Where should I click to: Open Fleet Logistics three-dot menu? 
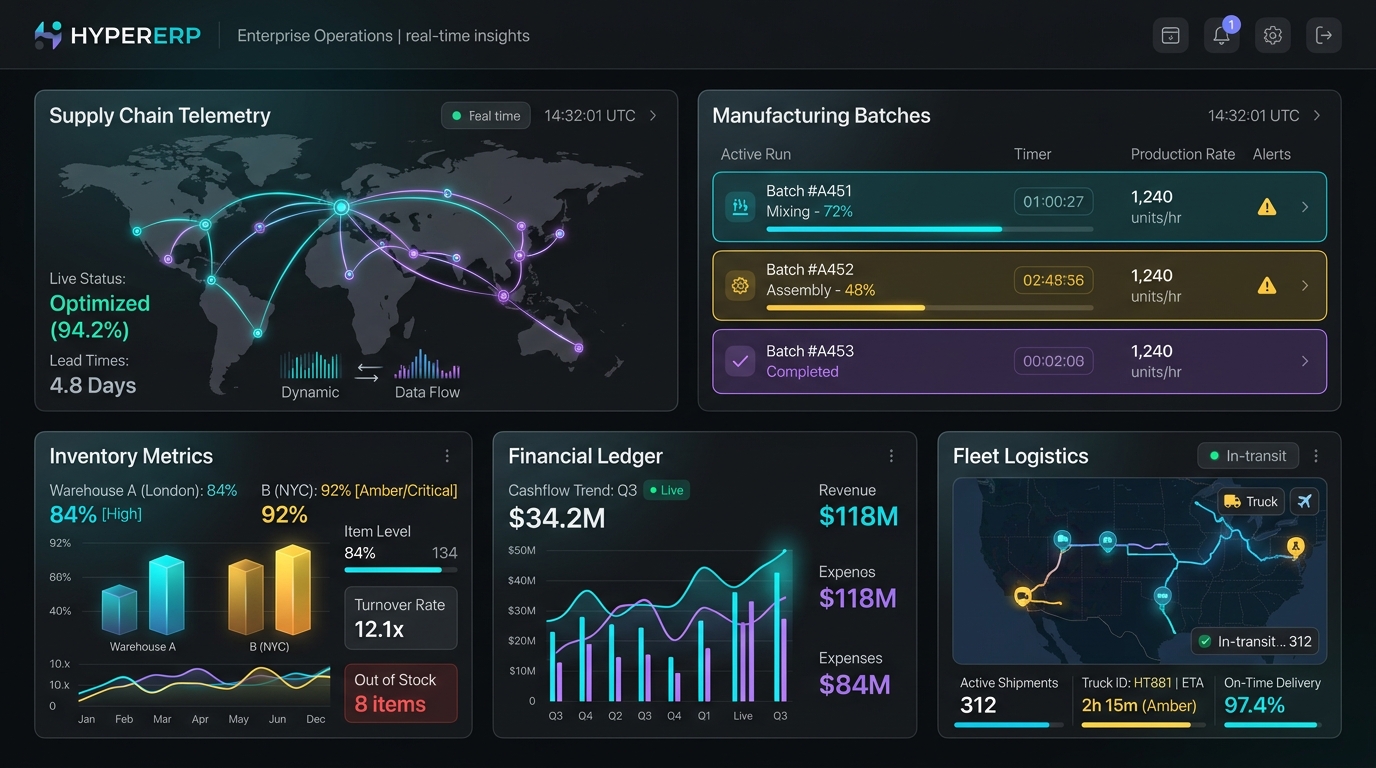(1316, 456)
